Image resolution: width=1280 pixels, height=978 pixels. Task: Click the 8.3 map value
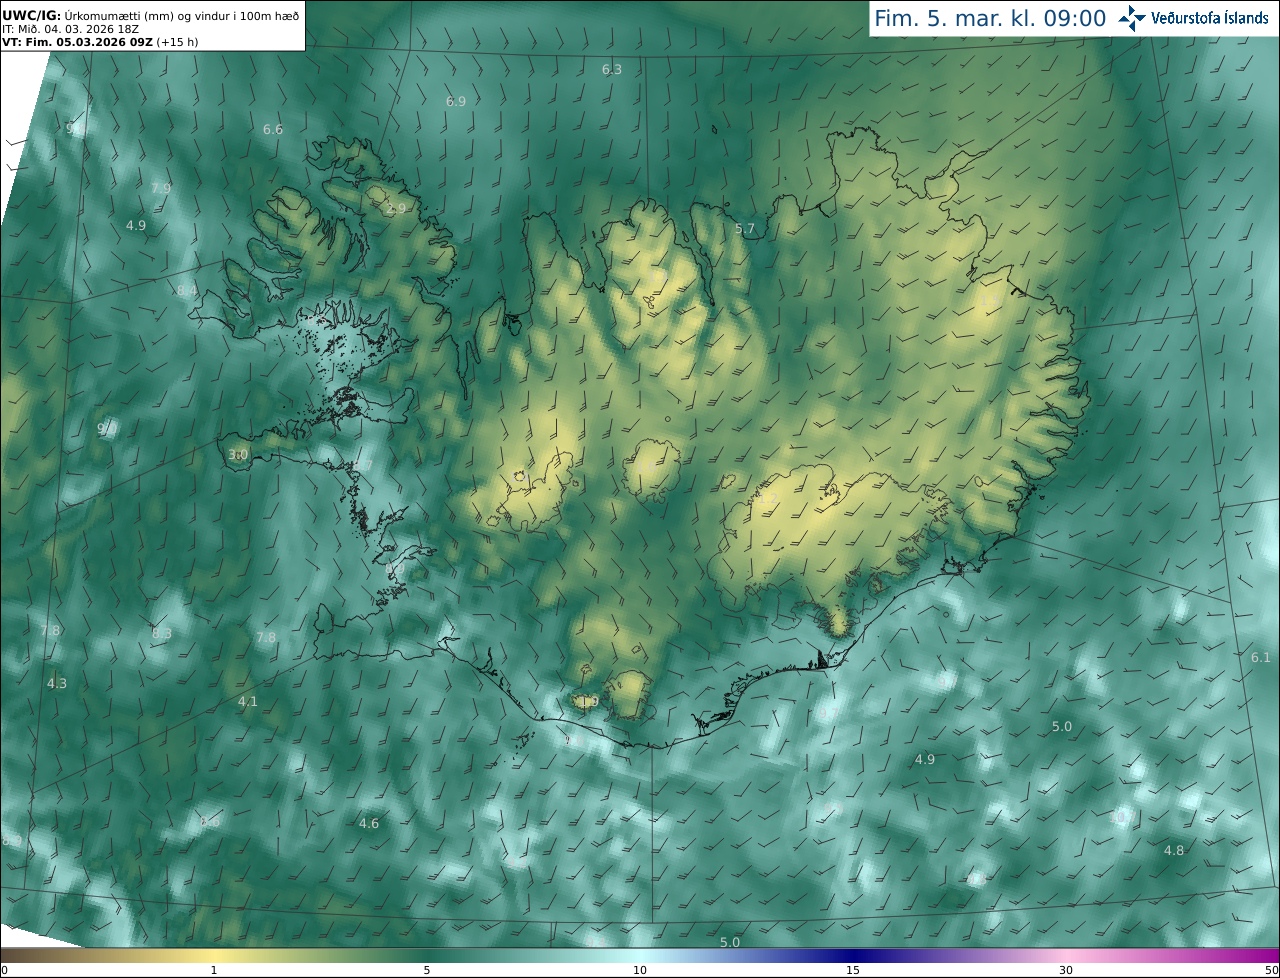point(161,633)
